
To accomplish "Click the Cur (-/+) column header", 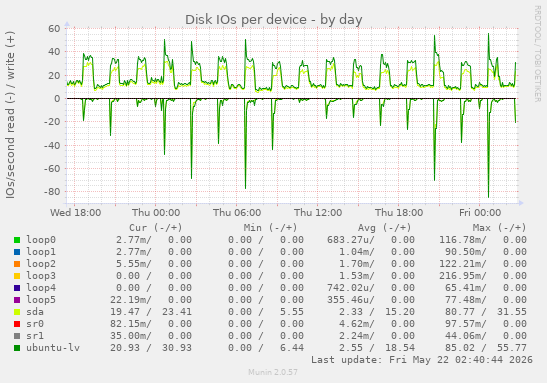I will [156, 228].
